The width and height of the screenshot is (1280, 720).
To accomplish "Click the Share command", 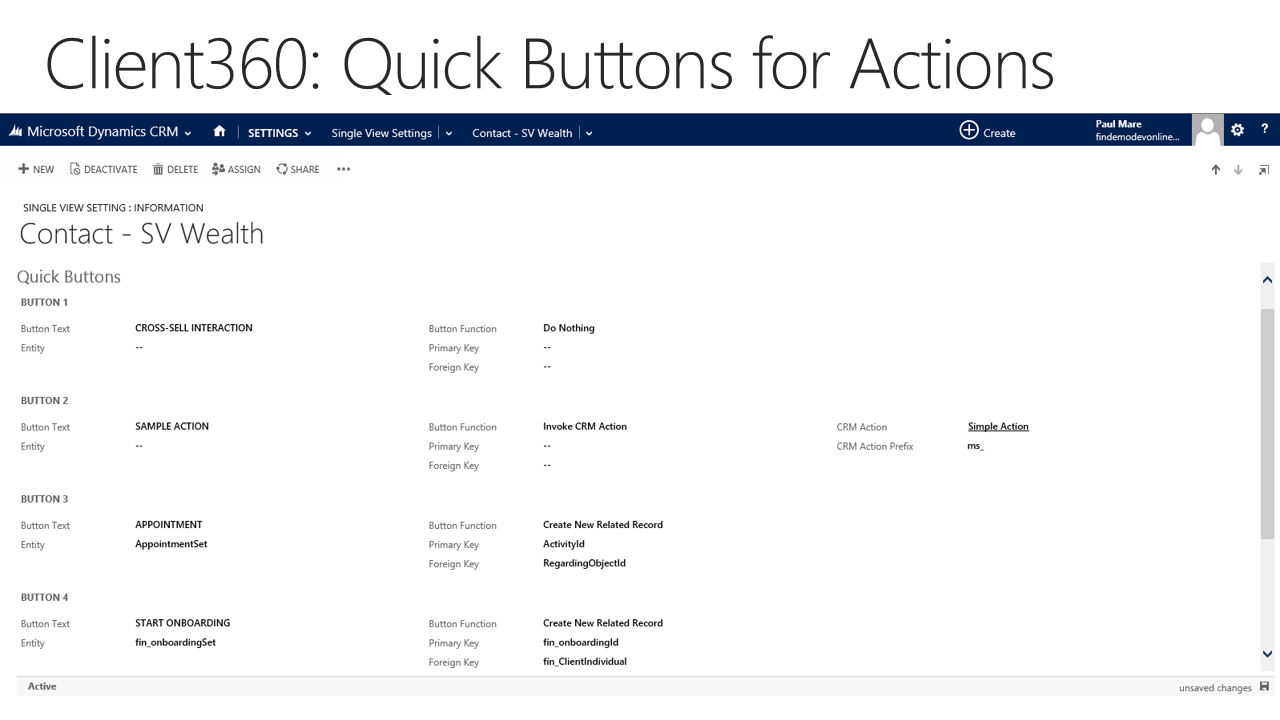I will tap(298, 170).
